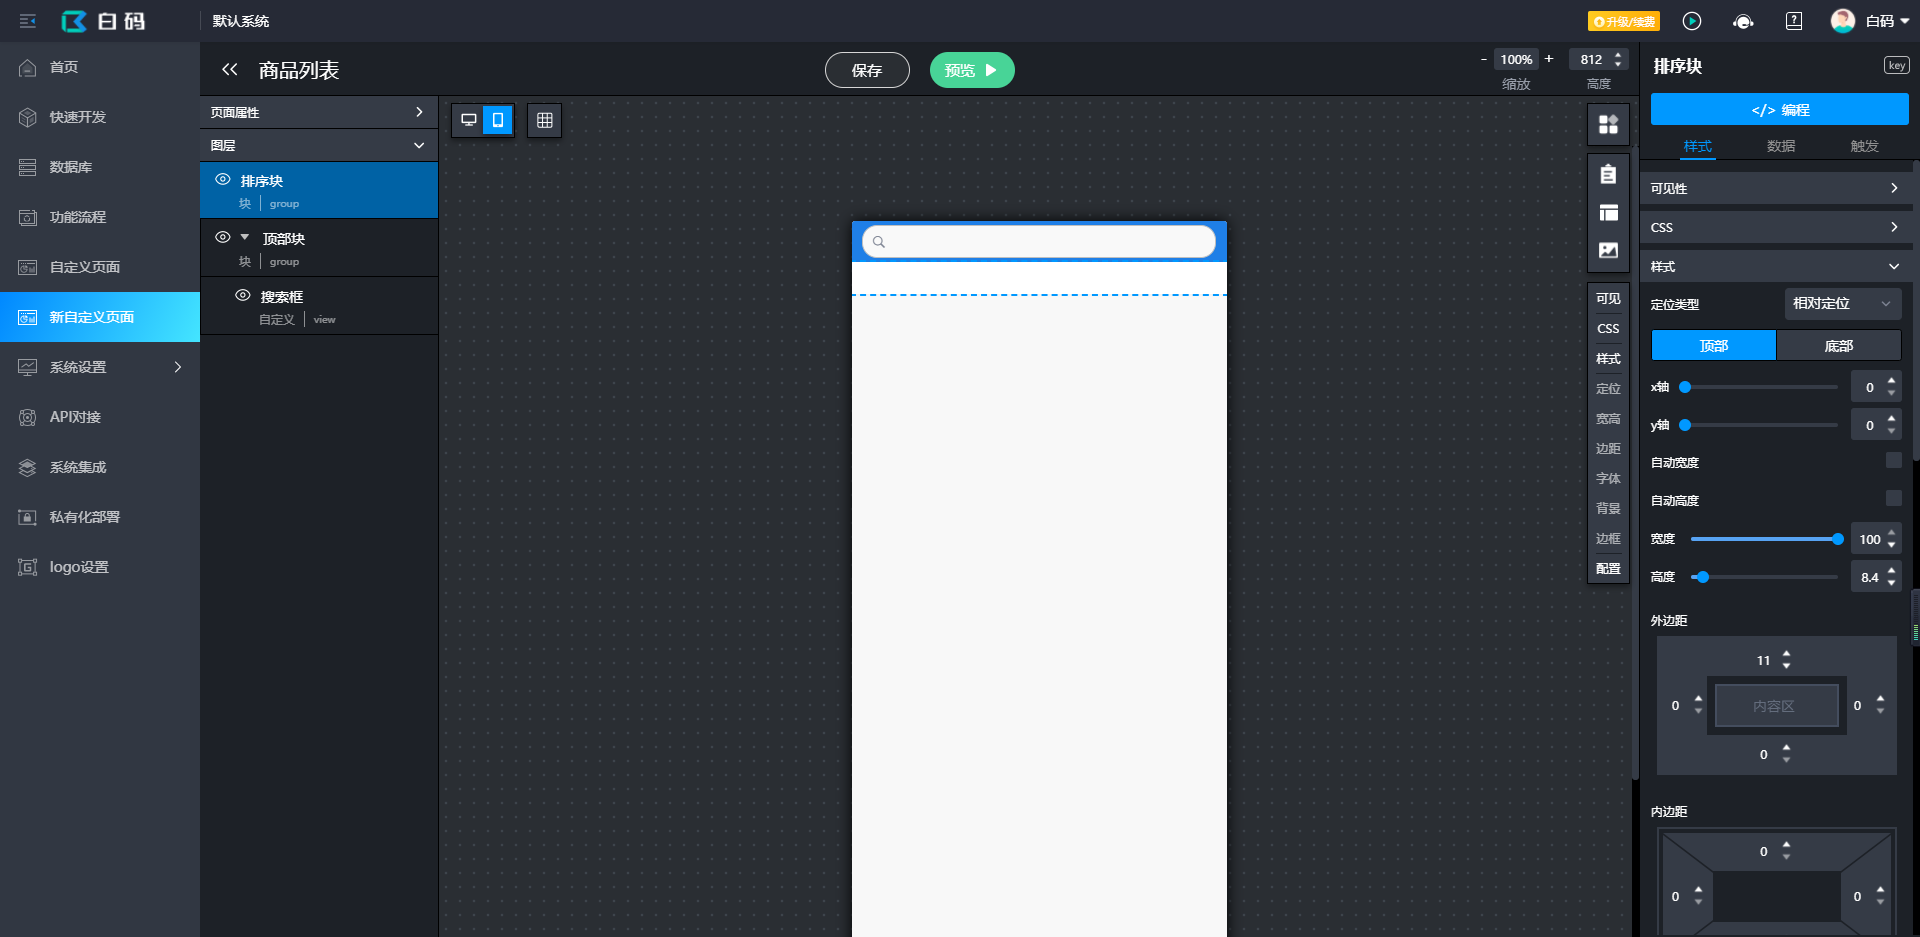Viewport: 1920px width, 937px height.
Task: Select the 搜索框 layer row
Action: tap(319, 305)
